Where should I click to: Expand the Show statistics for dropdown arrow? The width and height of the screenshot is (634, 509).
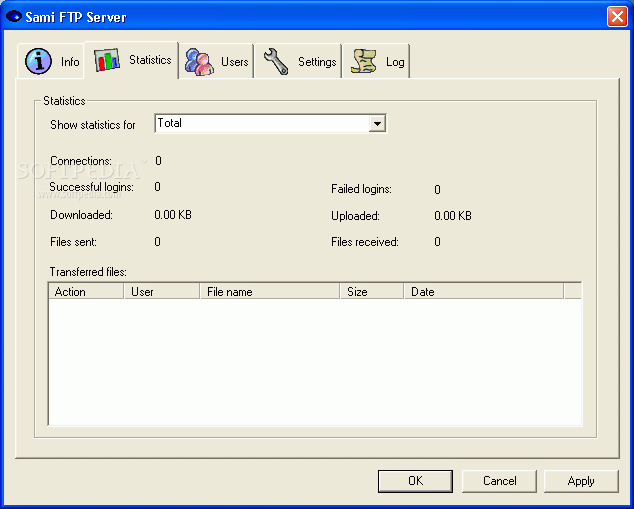tap(377, 124)
